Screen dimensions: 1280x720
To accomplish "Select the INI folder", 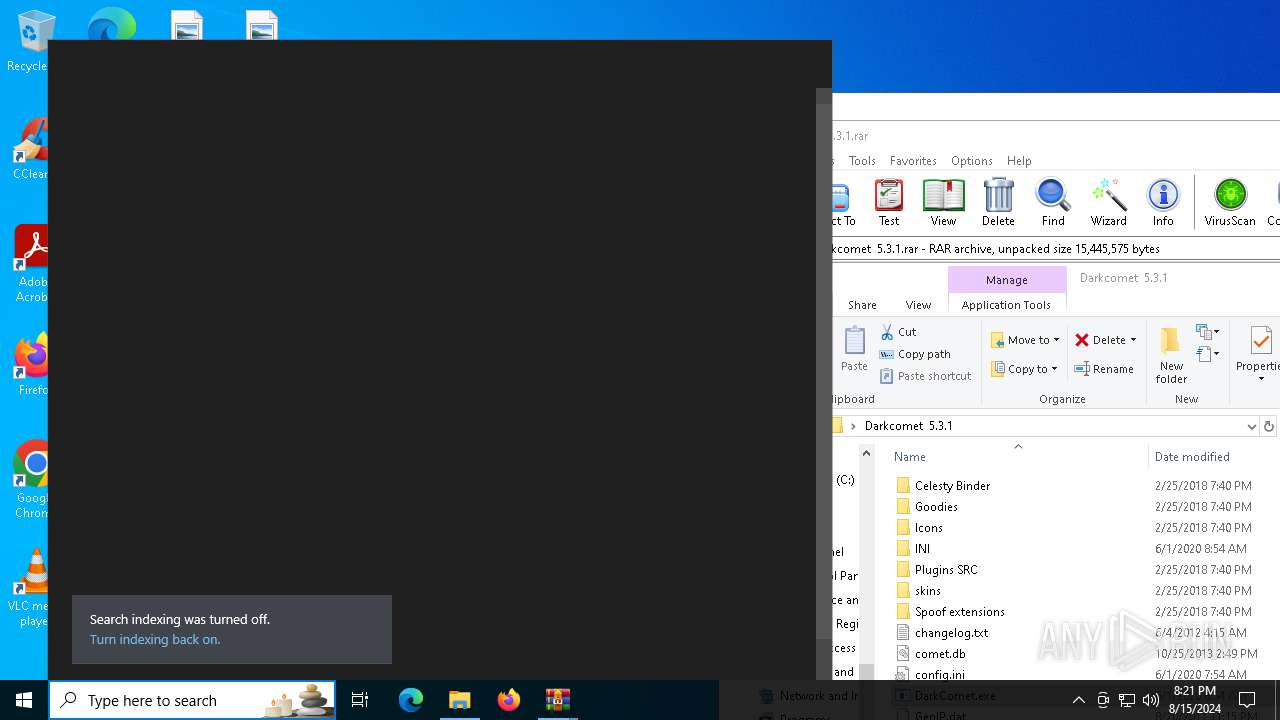I will (912, 549).
